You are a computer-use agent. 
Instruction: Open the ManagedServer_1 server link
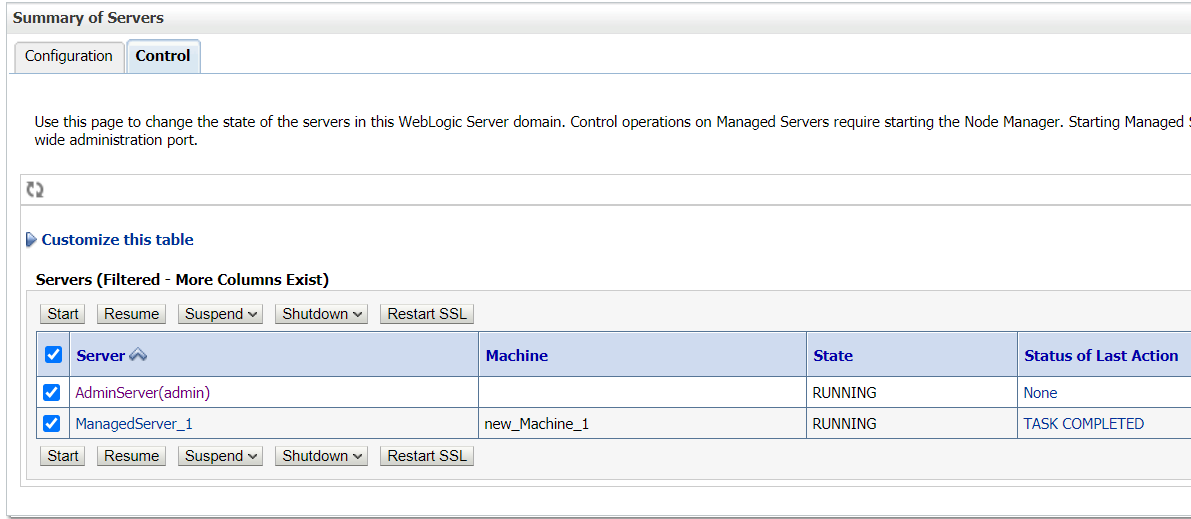click(x=134, y=424)
